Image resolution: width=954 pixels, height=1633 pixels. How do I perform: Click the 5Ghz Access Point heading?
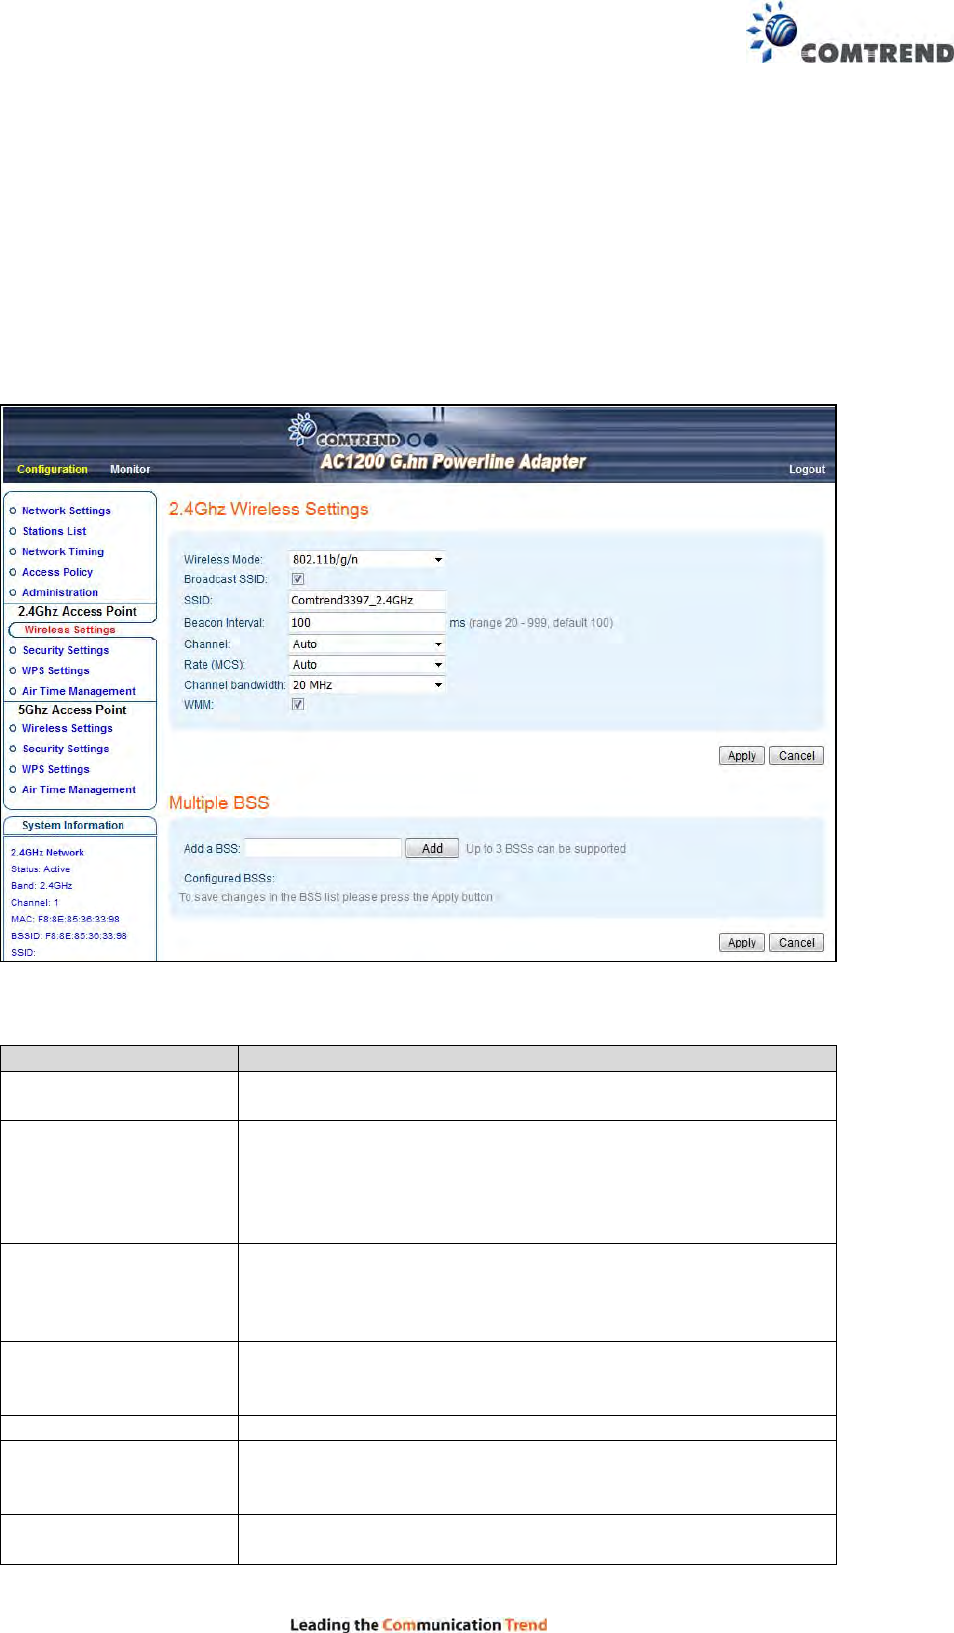coord(72,710)
